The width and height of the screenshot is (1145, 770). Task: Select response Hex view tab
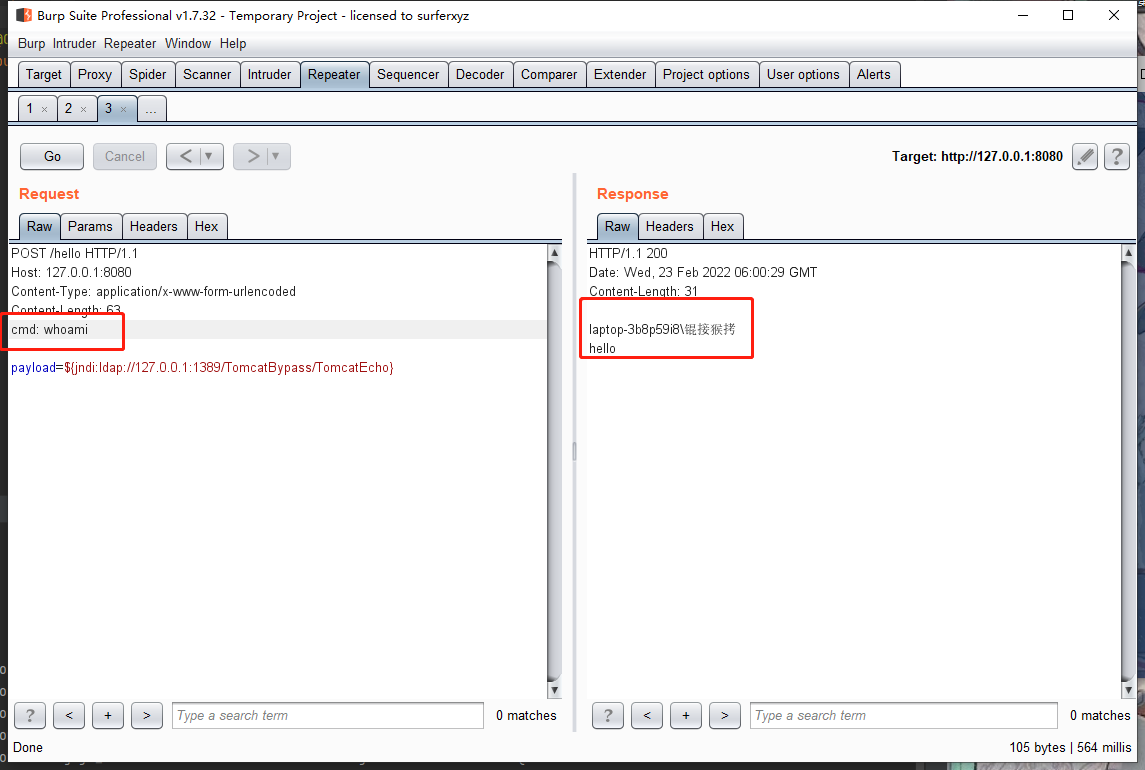(x=722, y=226)
